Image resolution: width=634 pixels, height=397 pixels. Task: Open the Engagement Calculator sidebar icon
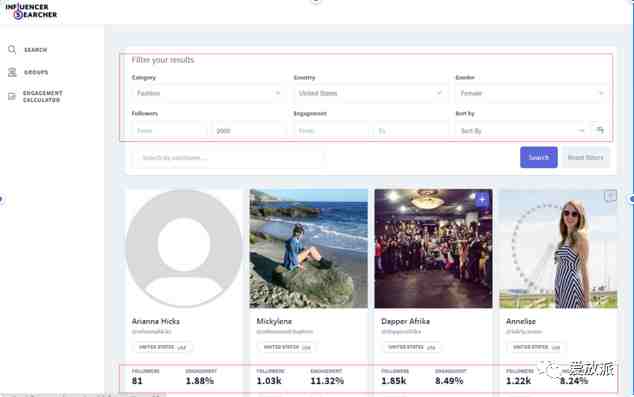pyautogui.click(x=12, y=96)
